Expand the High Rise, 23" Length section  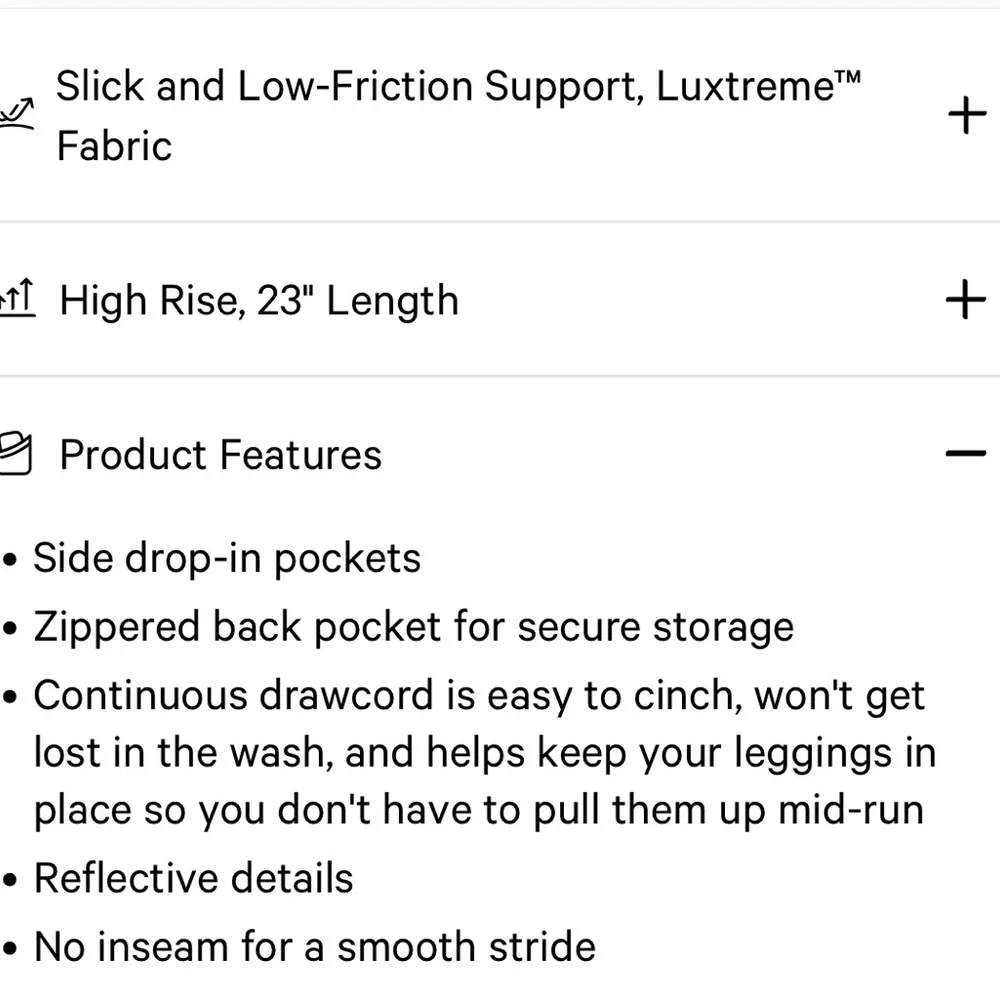point(966,300)
